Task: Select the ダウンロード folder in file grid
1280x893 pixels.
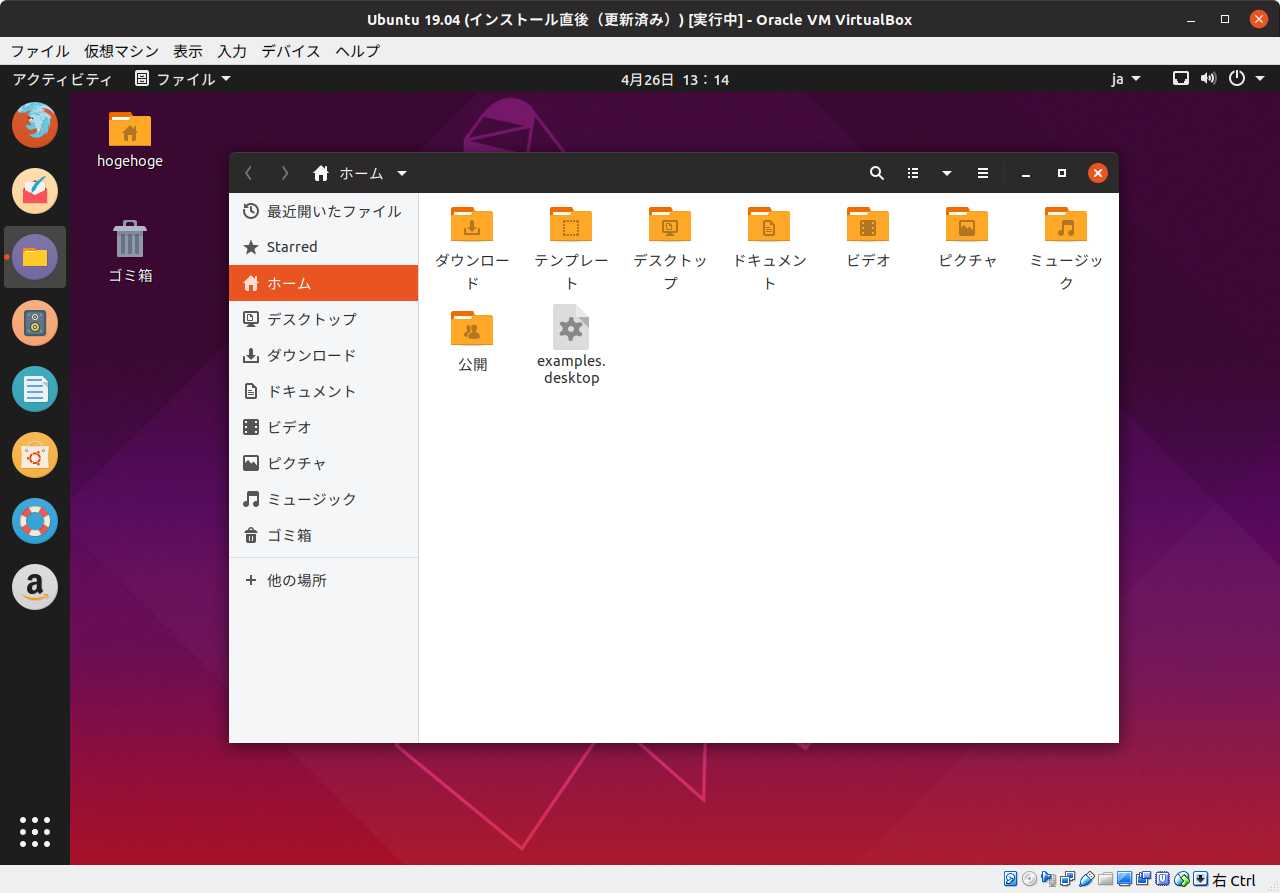Action: pyautogui.click(x=472, y=249)
